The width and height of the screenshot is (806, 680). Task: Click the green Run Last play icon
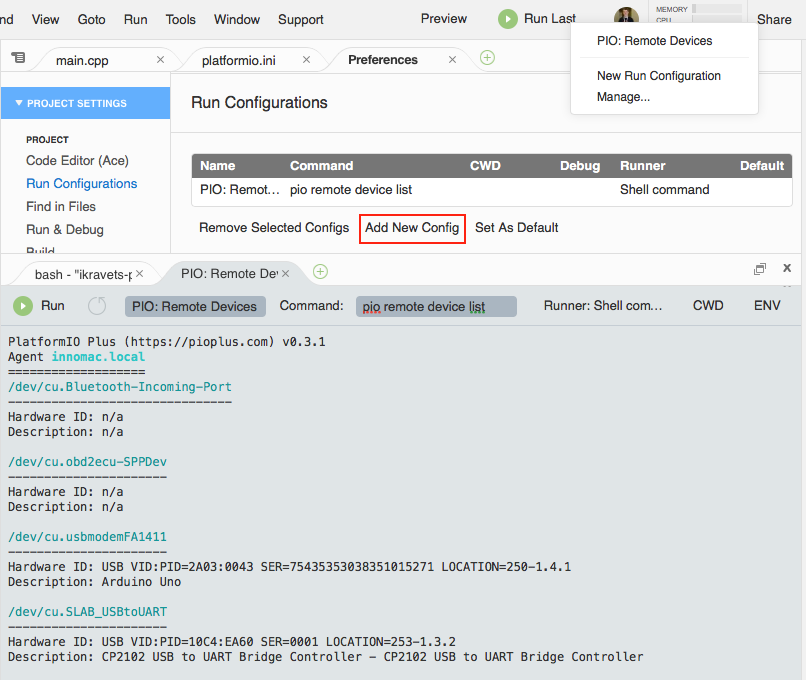point(507,19)
